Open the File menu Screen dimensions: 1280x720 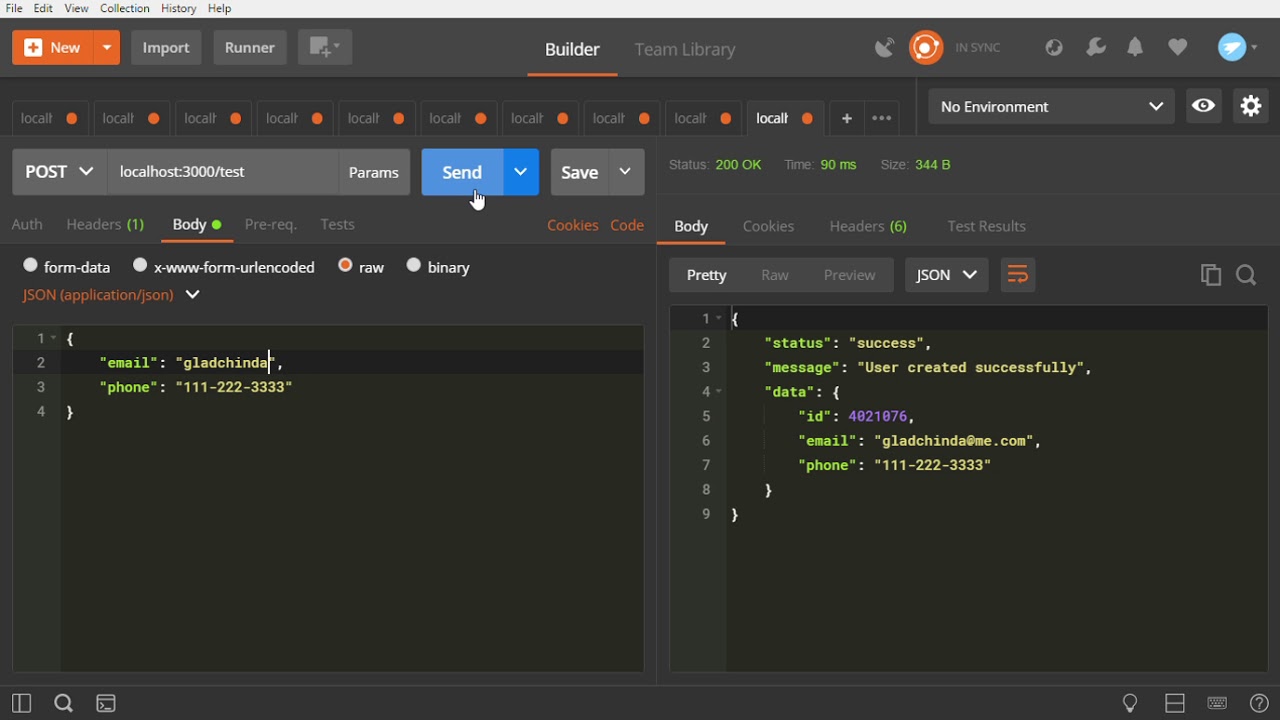tap(14, 8)
